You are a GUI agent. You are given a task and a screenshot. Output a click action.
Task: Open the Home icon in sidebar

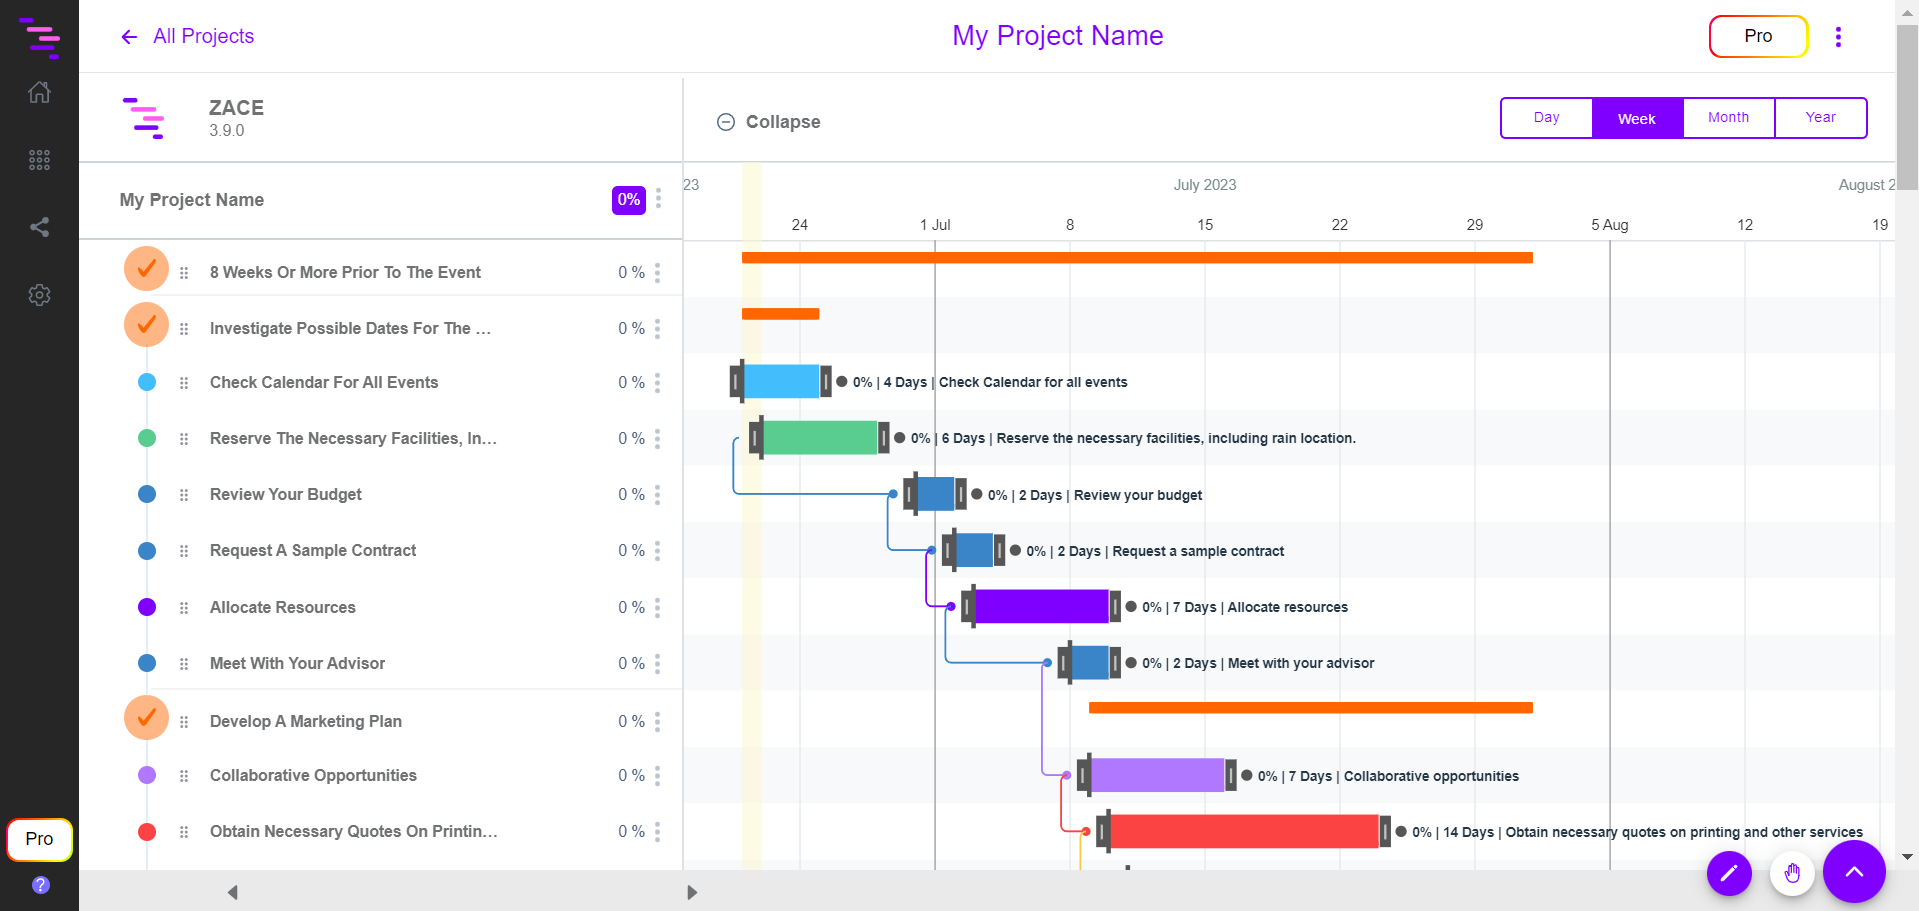[39, 91]
